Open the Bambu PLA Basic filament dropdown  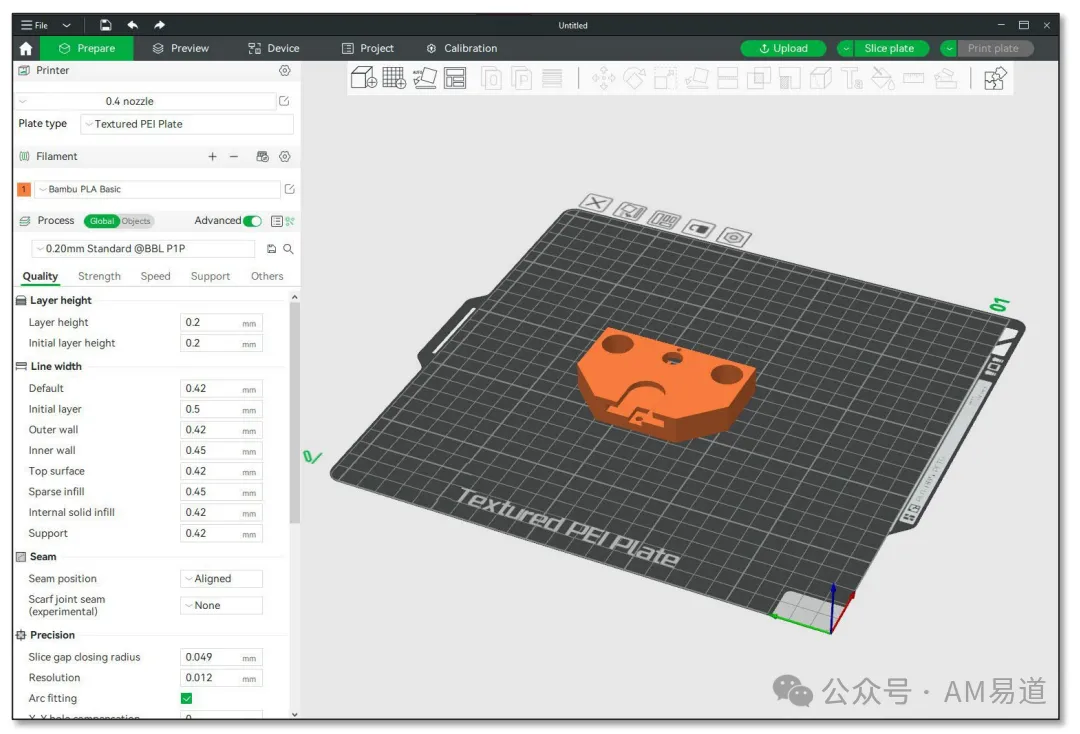(x=158, y=189)
